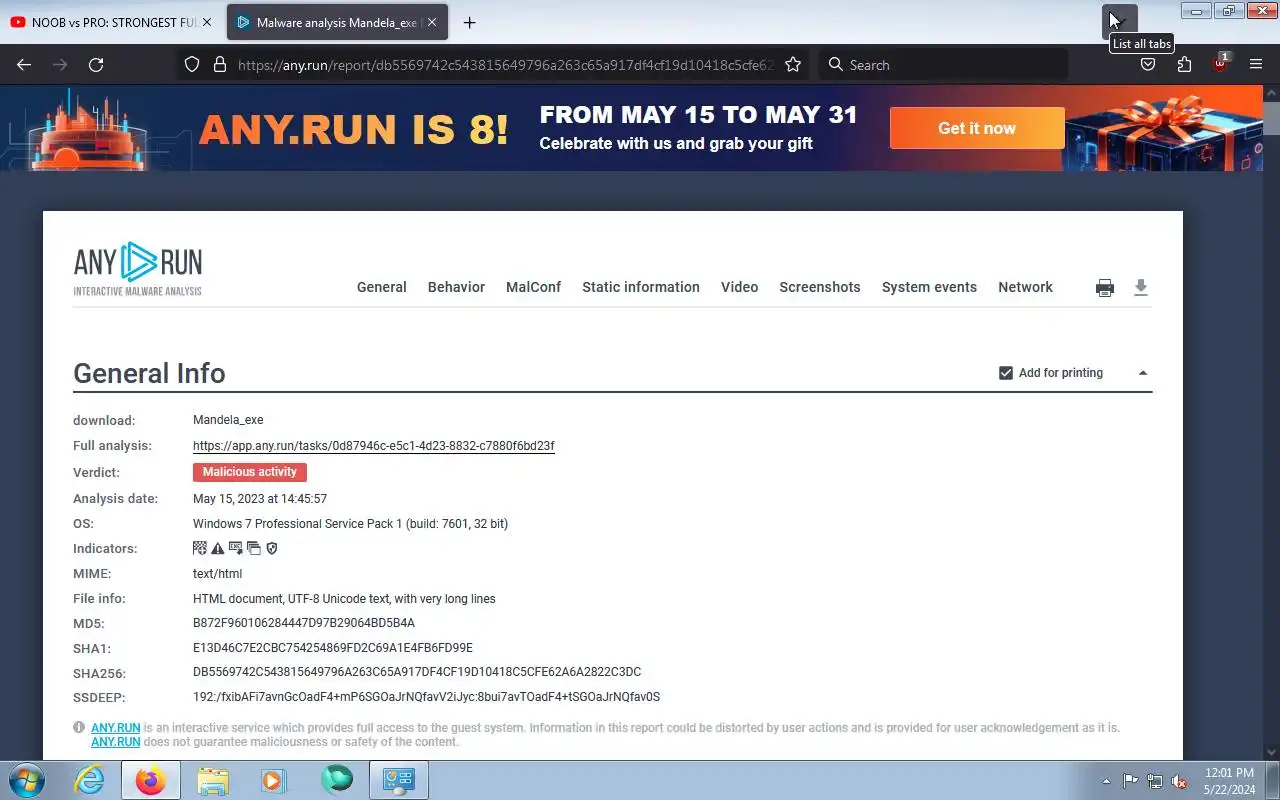
Task: Reload the page with refresh icon
Action: pos(96,65)
